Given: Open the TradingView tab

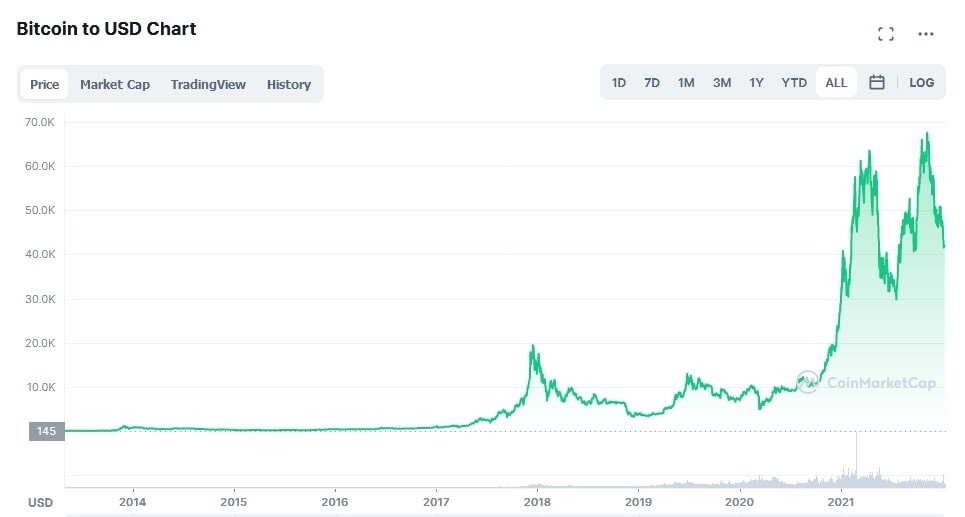Looking at the screenshot, I should click(208, 84).
